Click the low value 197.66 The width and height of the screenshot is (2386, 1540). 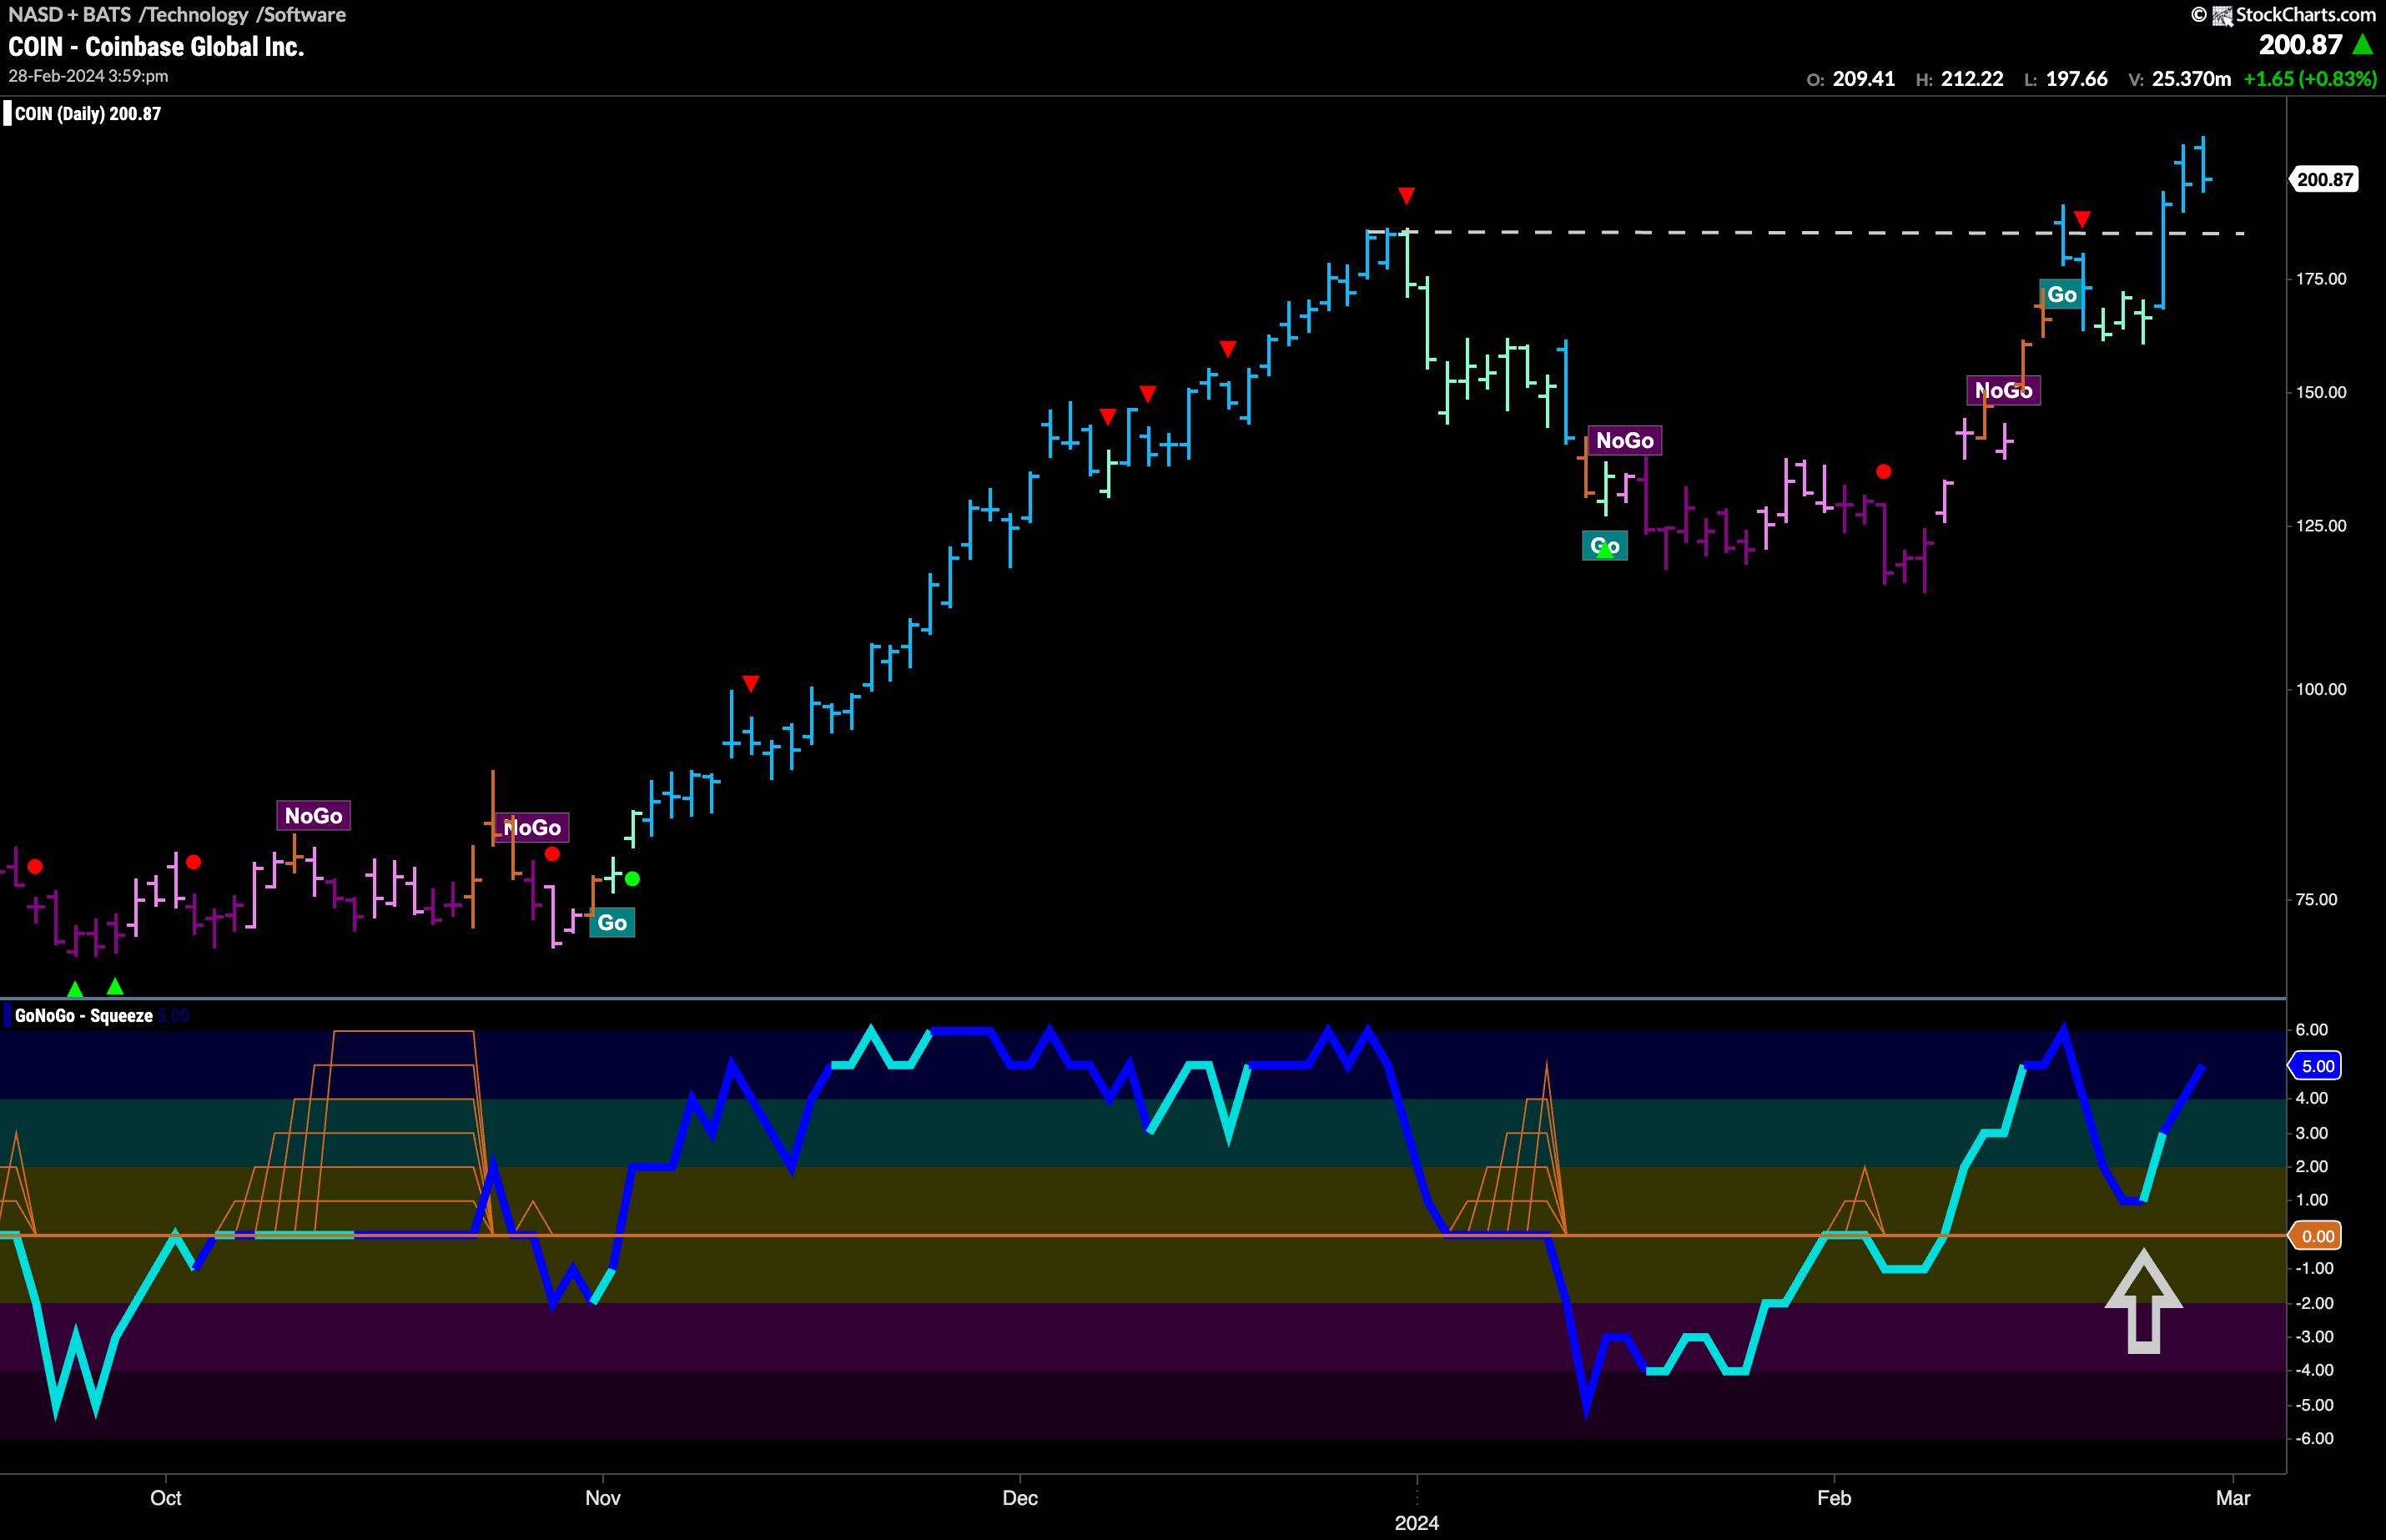pyautogui.click(x=2077, y=79)
